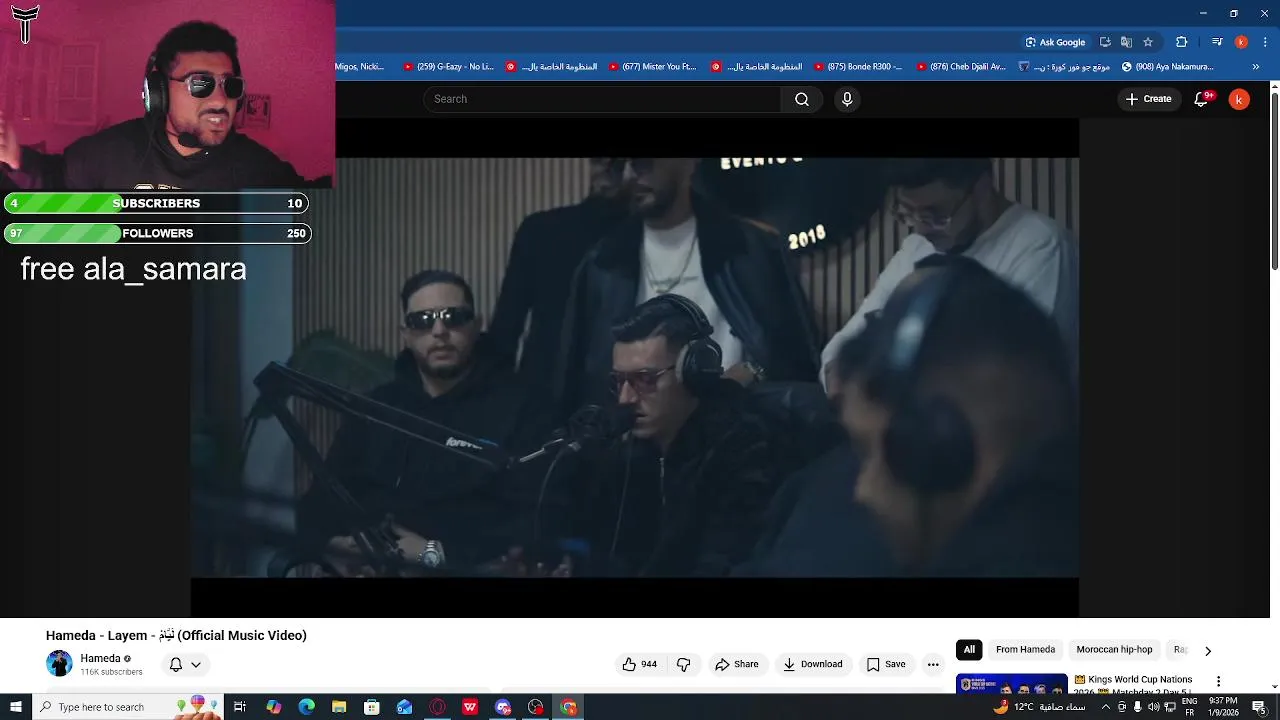1280x720 pixels.
Task: Launch Copilot from the taskbar
Action: 274,707
